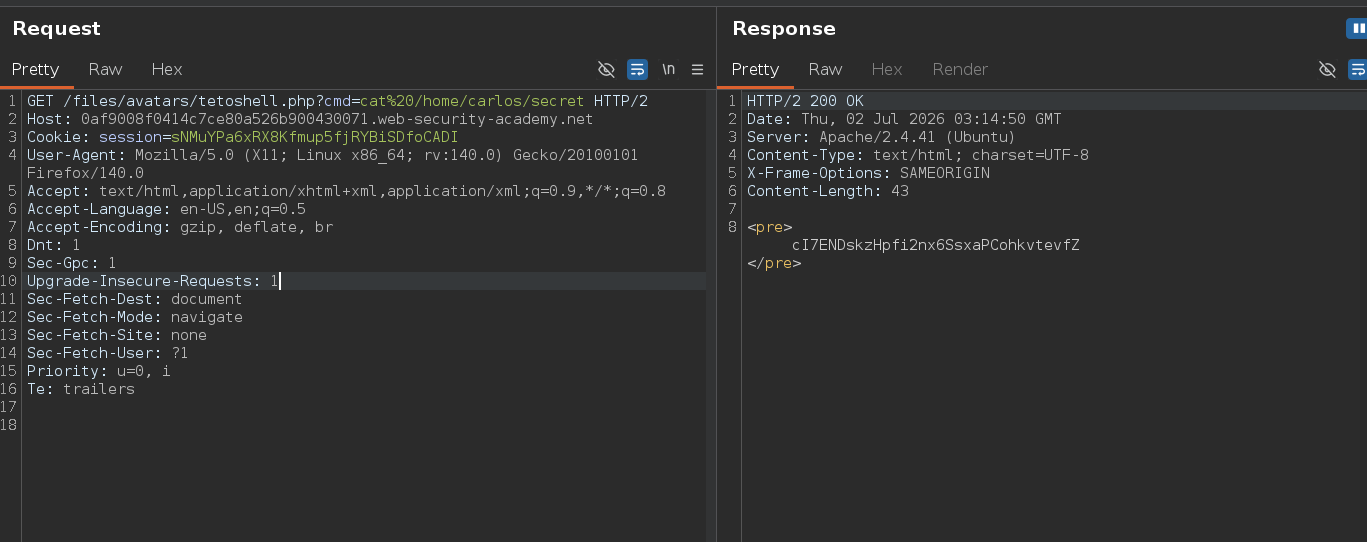1367x542 pixels.
Task: Open the Response Hex tab
Action: (887, 69)
